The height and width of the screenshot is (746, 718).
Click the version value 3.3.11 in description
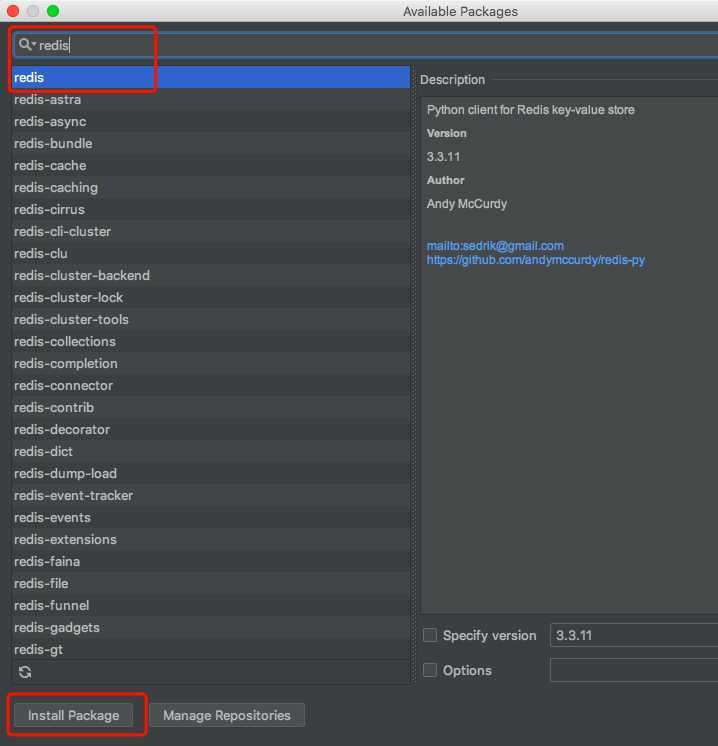pos(443,157)
